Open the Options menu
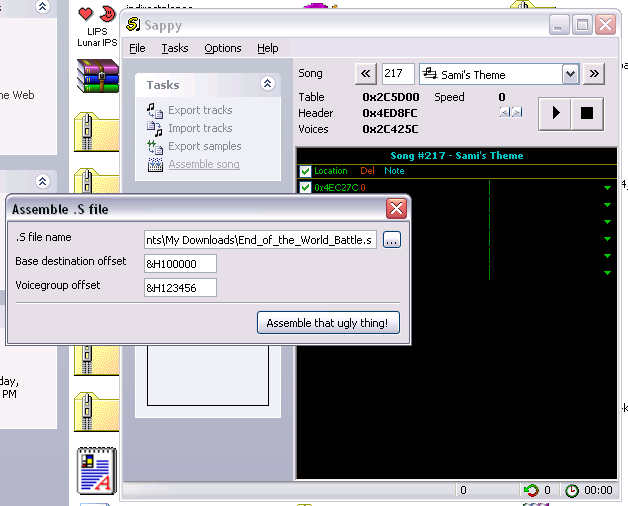This screenshot has width=628, height=506. click(223, 48)
